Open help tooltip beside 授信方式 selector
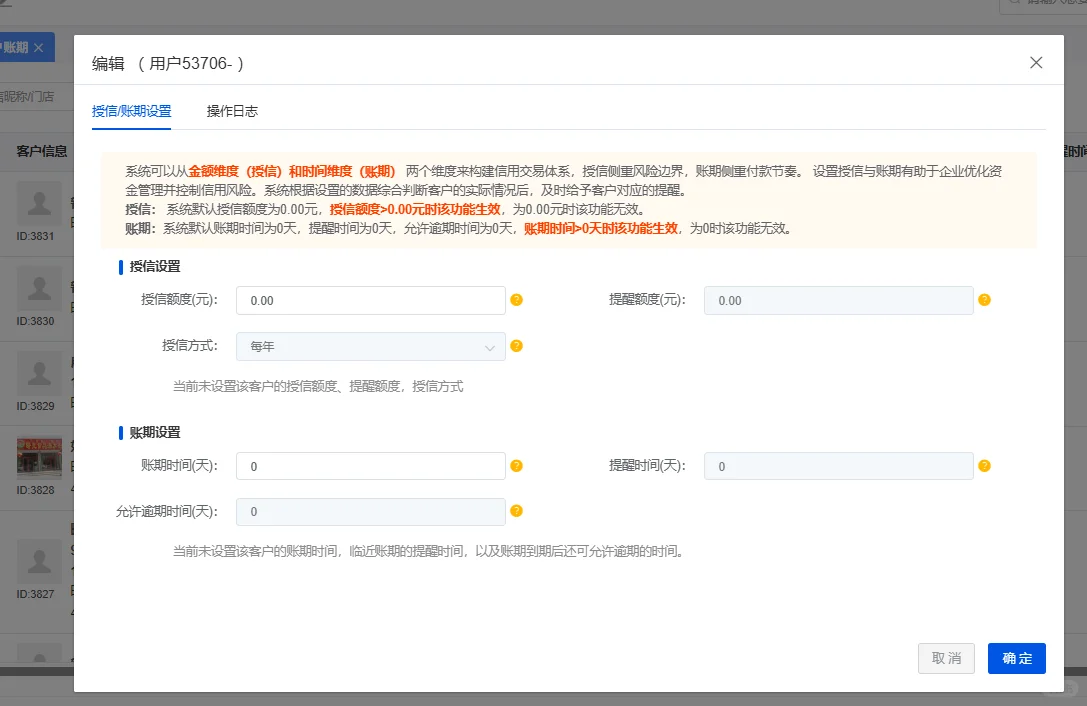Viewport: 1087px width, 706px height. click(516, 346)
